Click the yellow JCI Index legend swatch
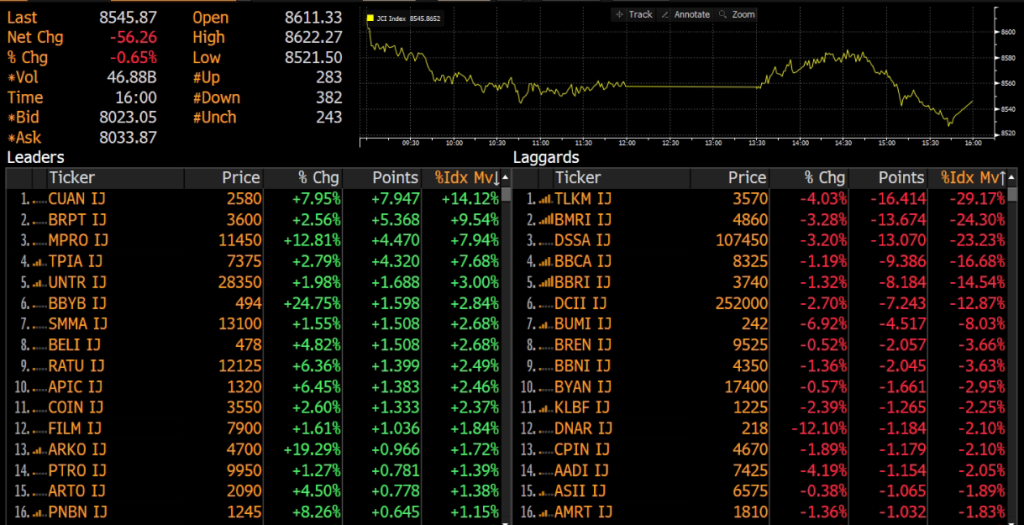 pos(370,19)
